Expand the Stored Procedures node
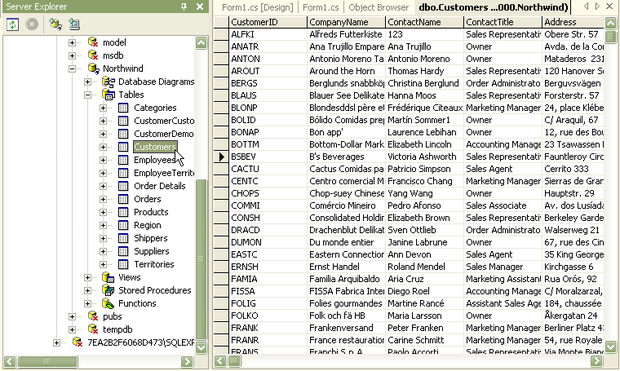 tap(87, 290)
